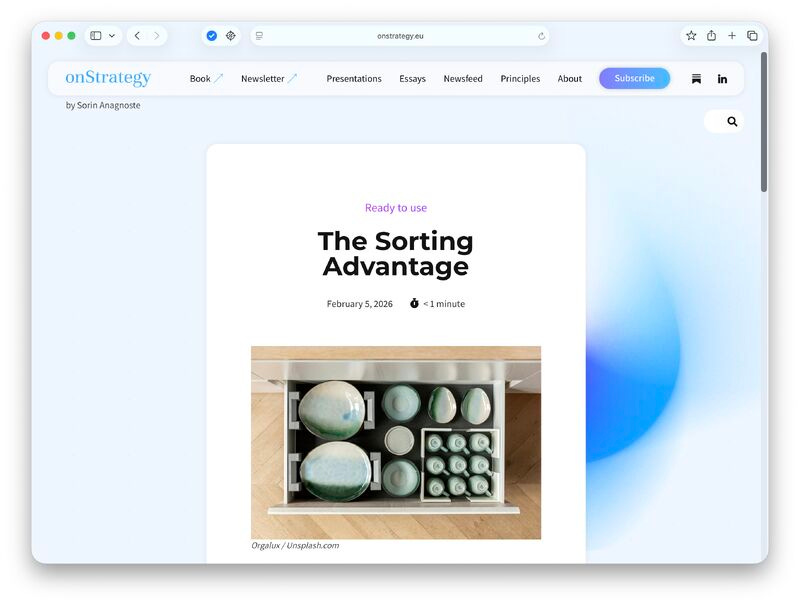Click the Substack bookmark icon in the nav
800x605 pixels.
[696, 79]
